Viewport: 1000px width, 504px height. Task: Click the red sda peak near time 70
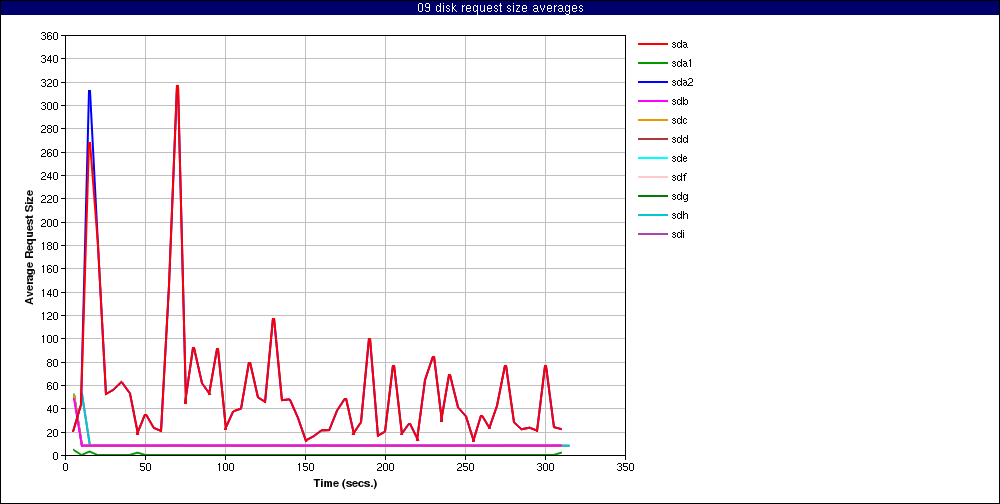177,86
